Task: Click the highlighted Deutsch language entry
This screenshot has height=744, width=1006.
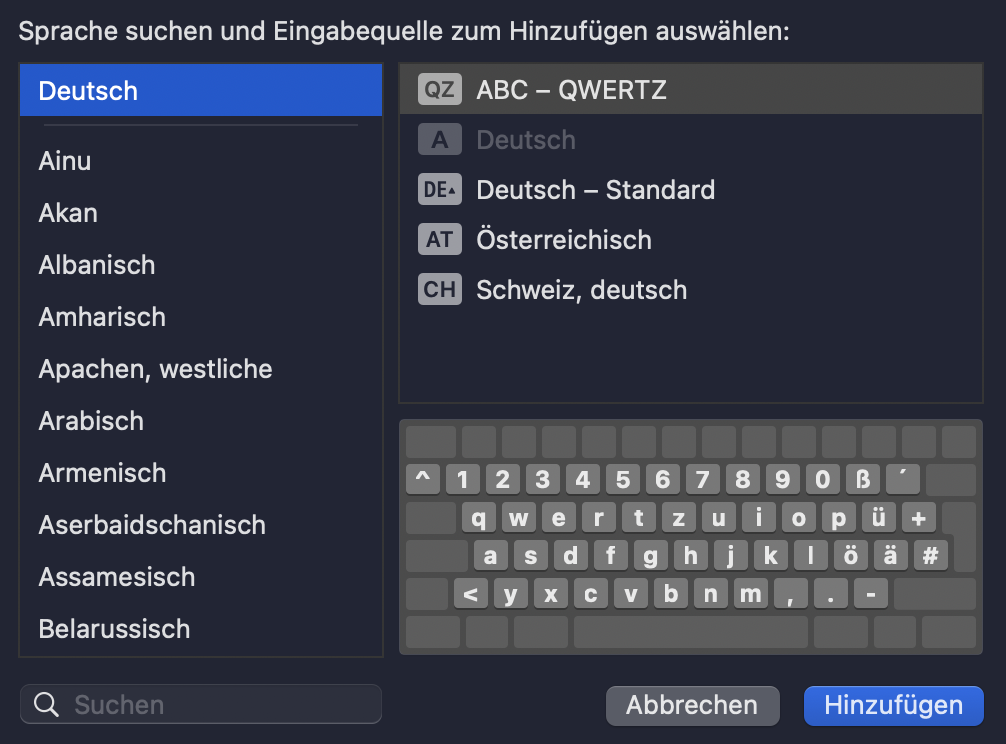Action: point(88,90)
